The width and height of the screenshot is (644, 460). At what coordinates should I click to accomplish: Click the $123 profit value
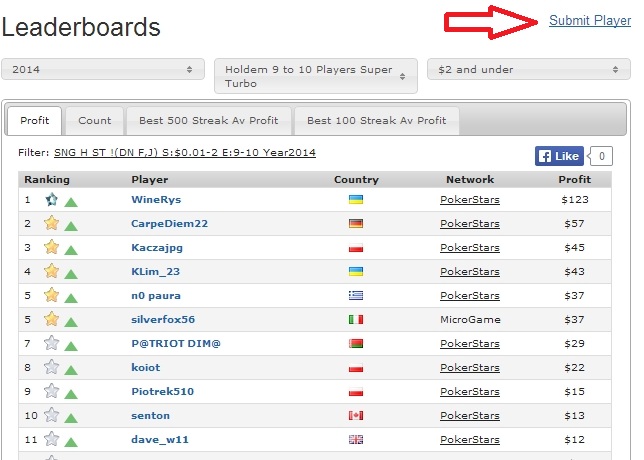pyautogui.click(x=575, y=200)
